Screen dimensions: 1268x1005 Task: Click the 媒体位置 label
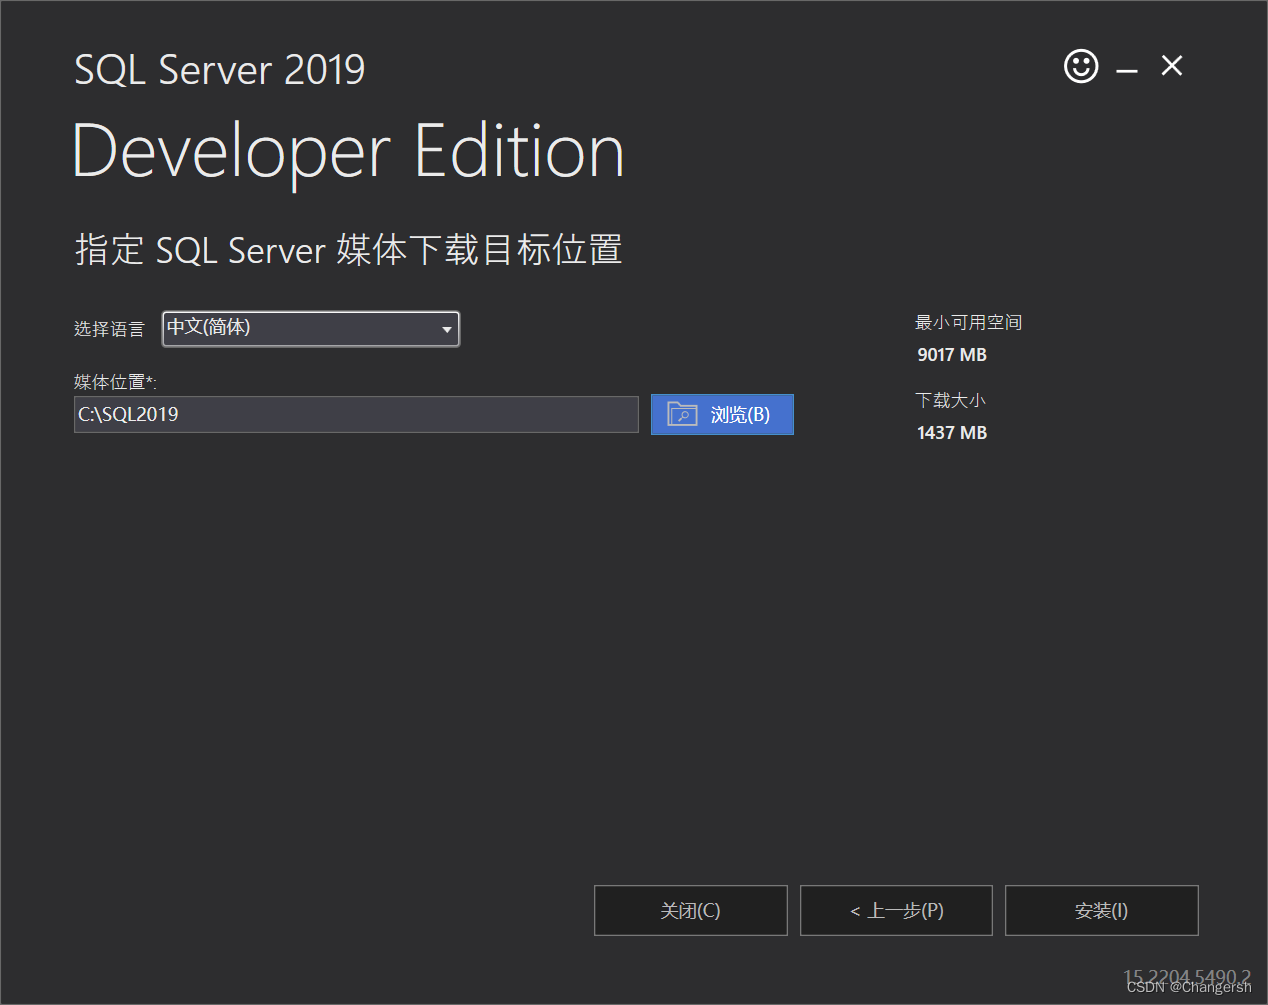point(115,382)
